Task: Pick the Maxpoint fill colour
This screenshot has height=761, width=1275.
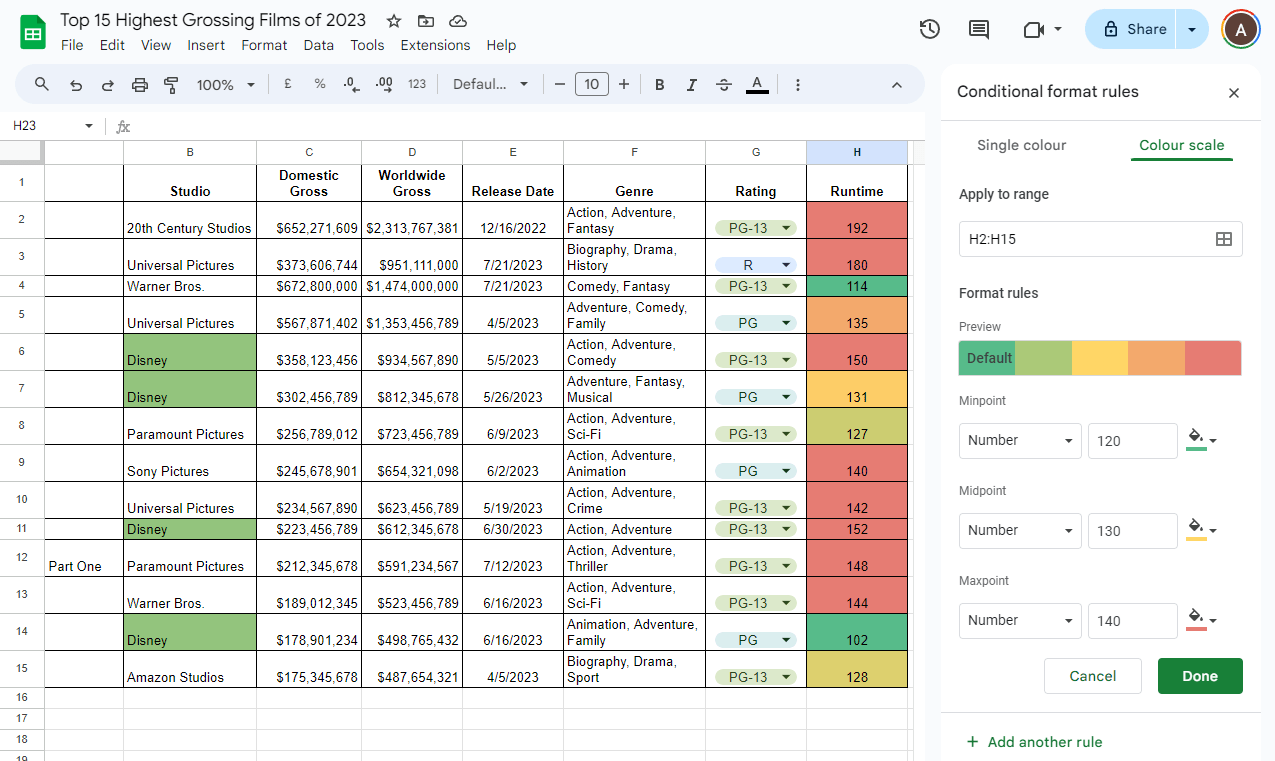Action: (x=1201, y=620)
